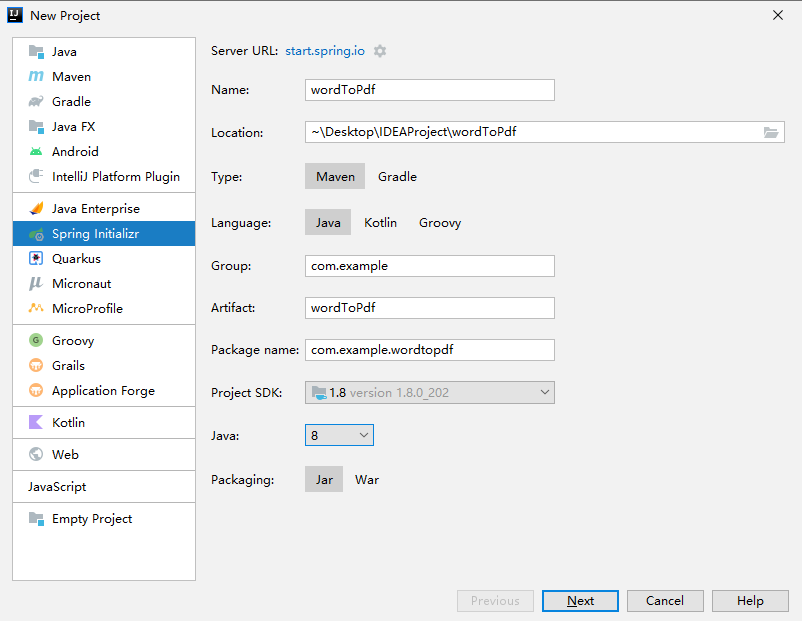
Task: Click the Quarkus icon in sidebar
Action: pos(36,258)
